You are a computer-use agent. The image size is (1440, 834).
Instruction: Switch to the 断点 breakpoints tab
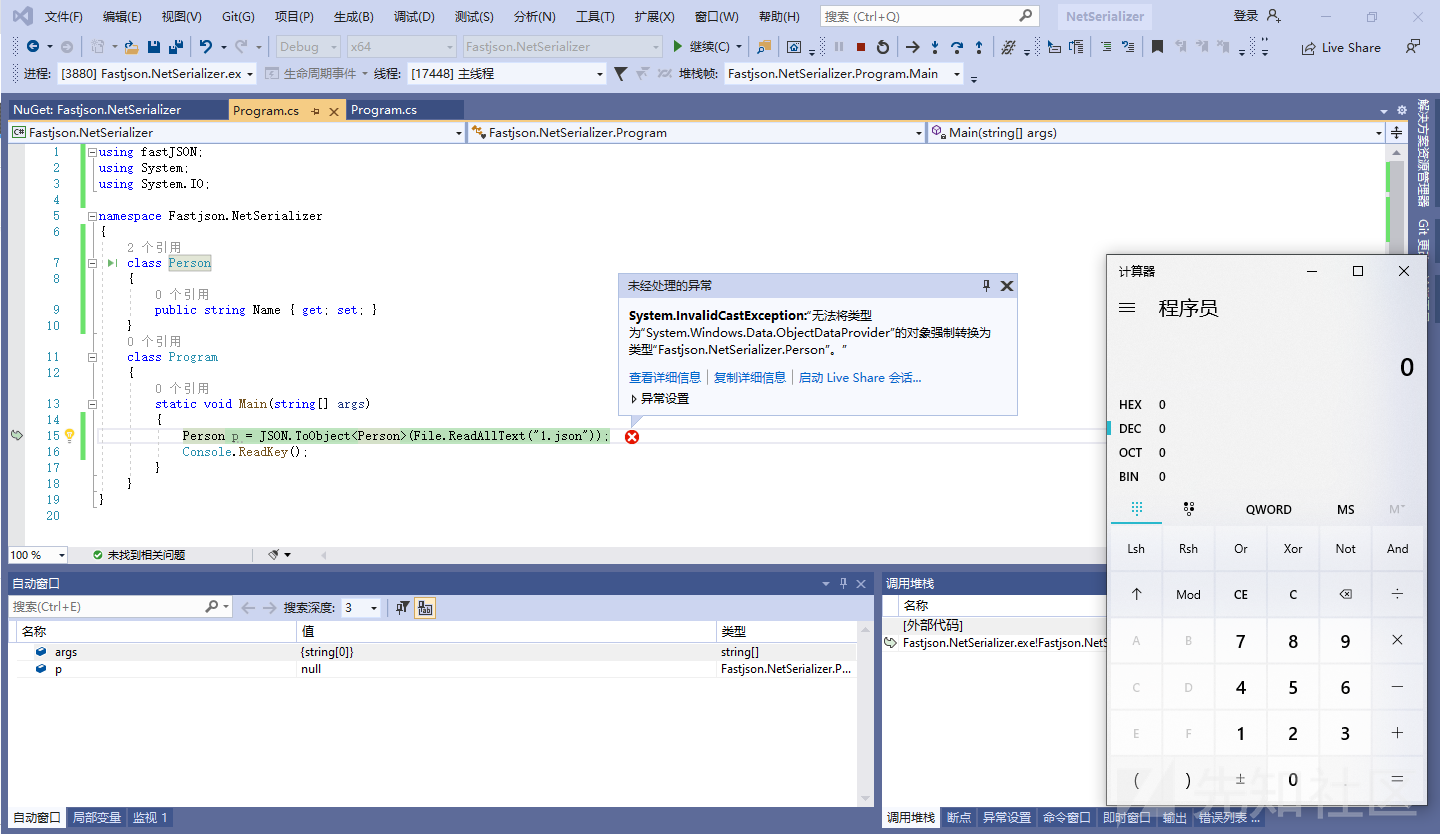point(959,817)
